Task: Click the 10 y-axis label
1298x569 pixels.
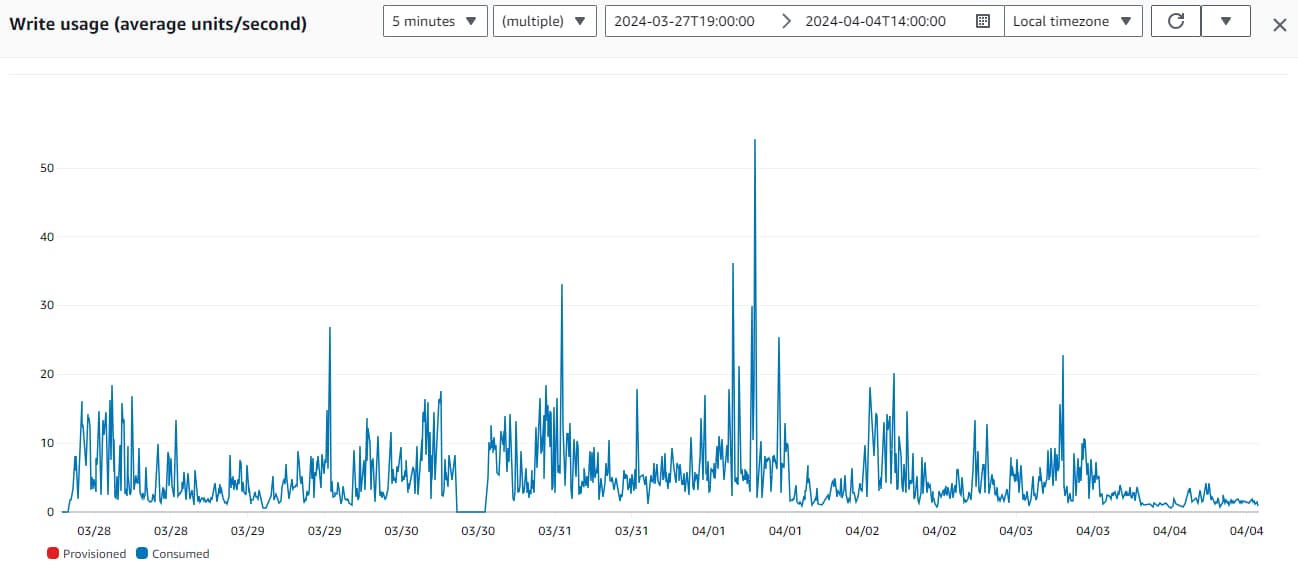Action: pyautogui.click(x=45, y=443)
